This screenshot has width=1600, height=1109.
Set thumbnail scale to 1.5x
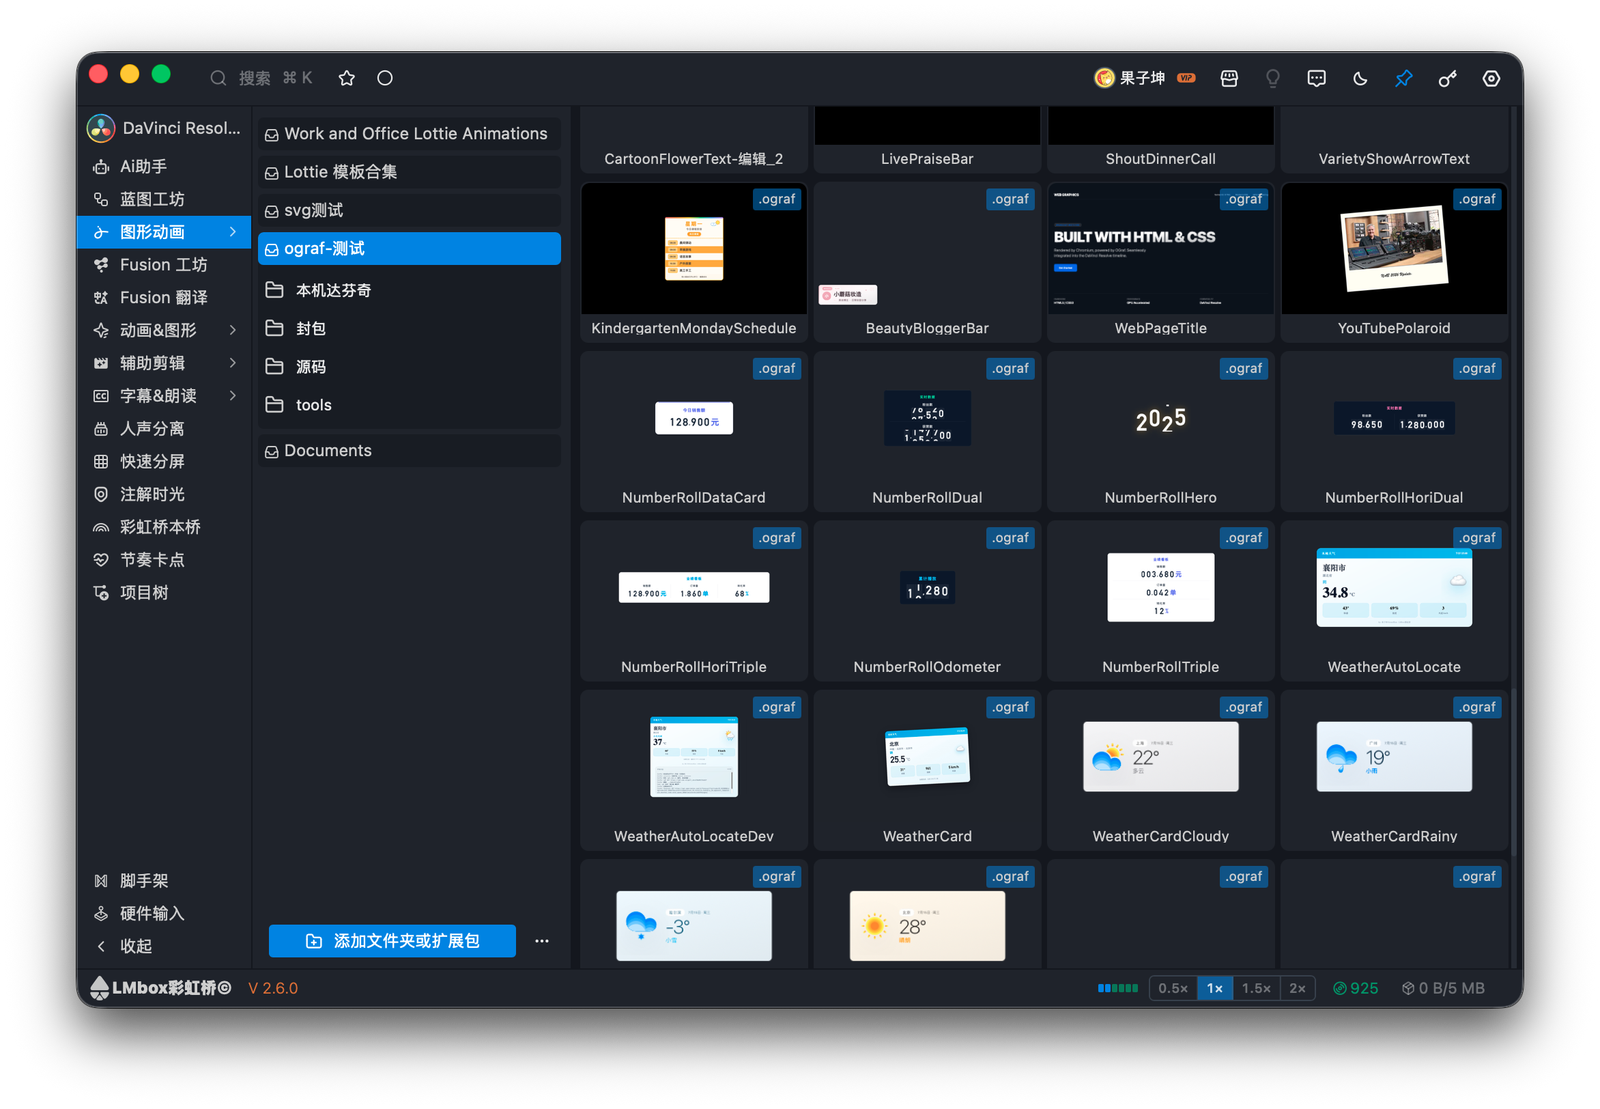pos(1256,988)
